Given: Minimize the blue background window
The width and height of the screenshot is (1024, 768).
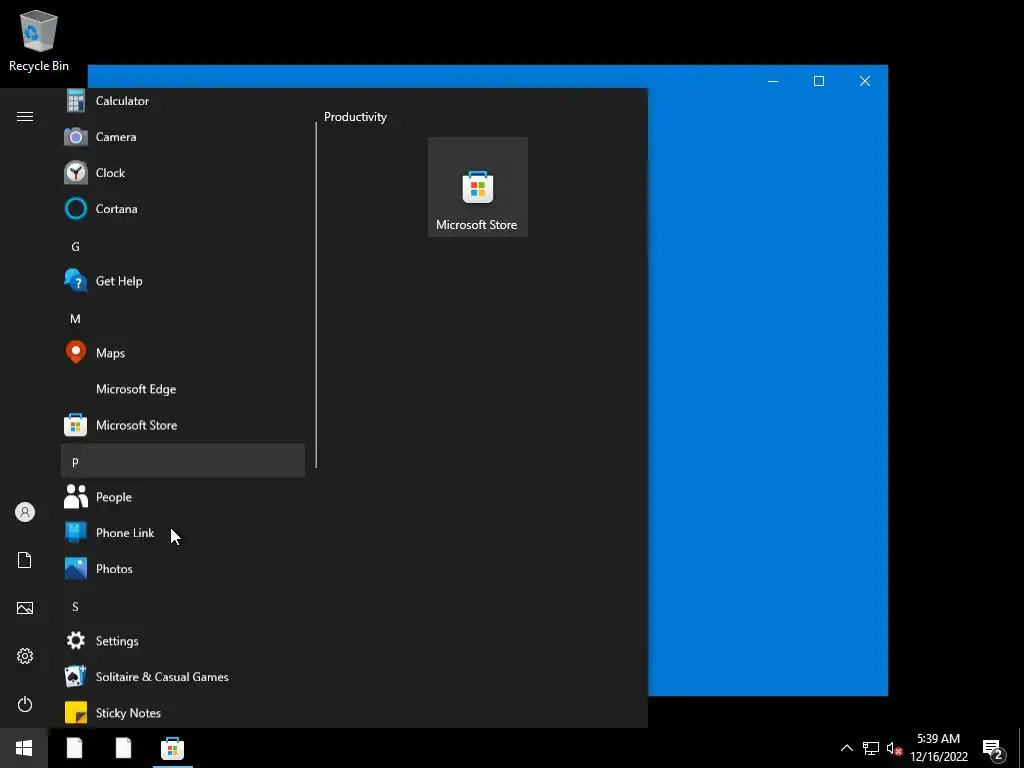Looking at the screenshot, I should [773, 81].
